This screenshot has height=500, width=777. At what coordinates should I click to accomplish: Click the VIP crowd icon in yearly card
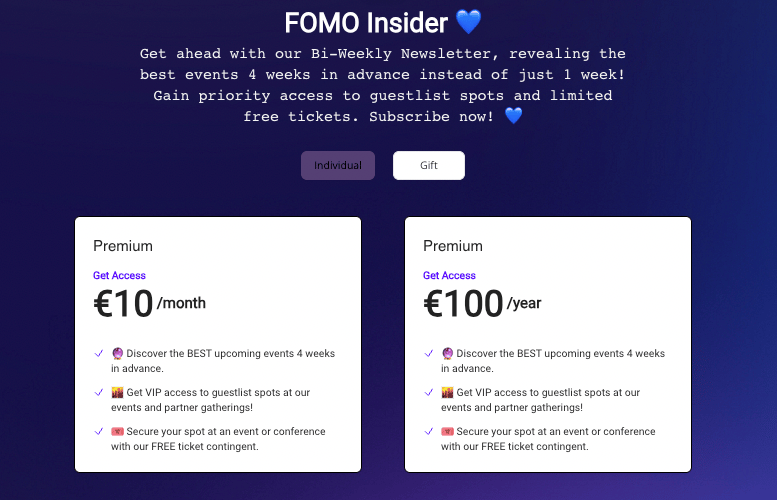click(447, 392)
